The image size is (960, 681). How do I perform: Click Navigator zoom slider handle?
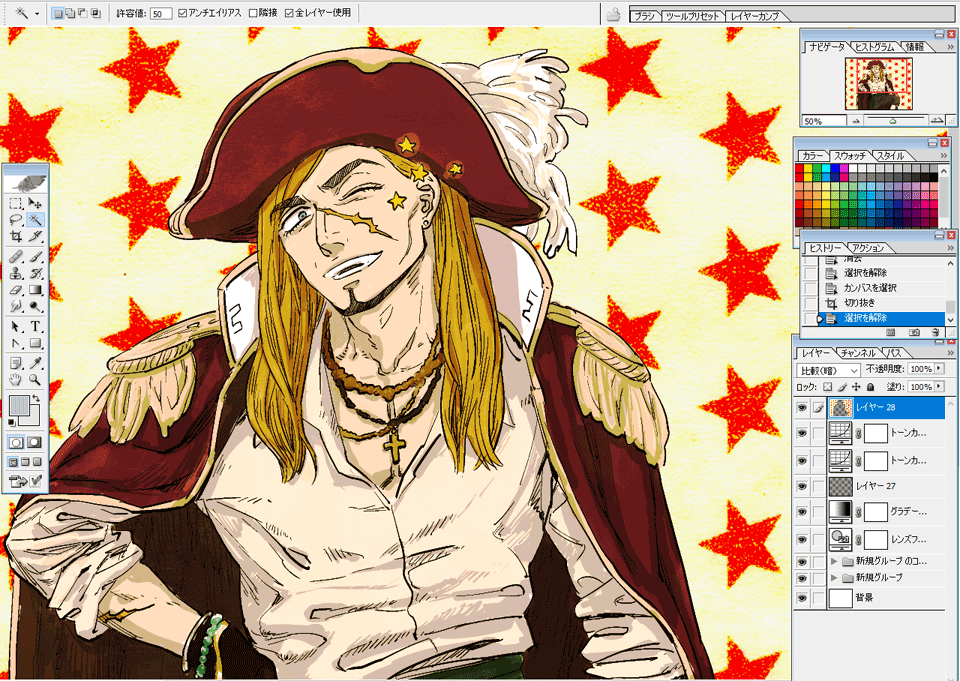click(x=892, y=121)
